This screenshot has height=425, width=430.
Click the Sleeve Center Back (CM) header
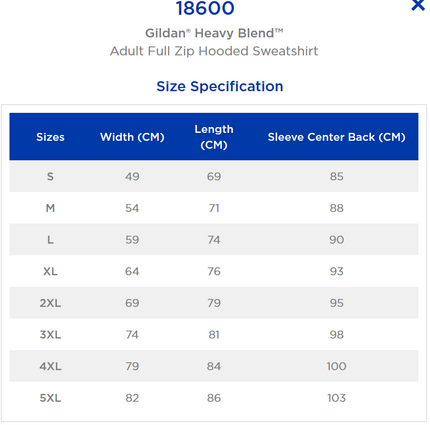pos(337,137)
